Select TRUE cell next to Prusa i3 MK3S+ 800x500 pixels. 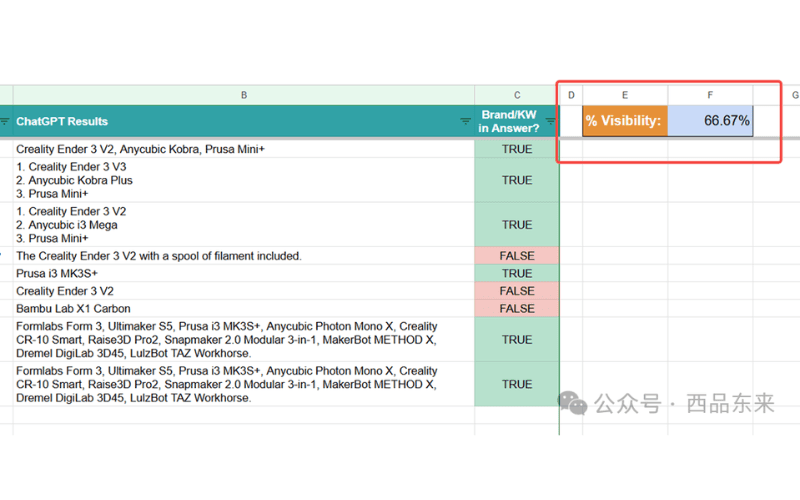coord(517,273)
